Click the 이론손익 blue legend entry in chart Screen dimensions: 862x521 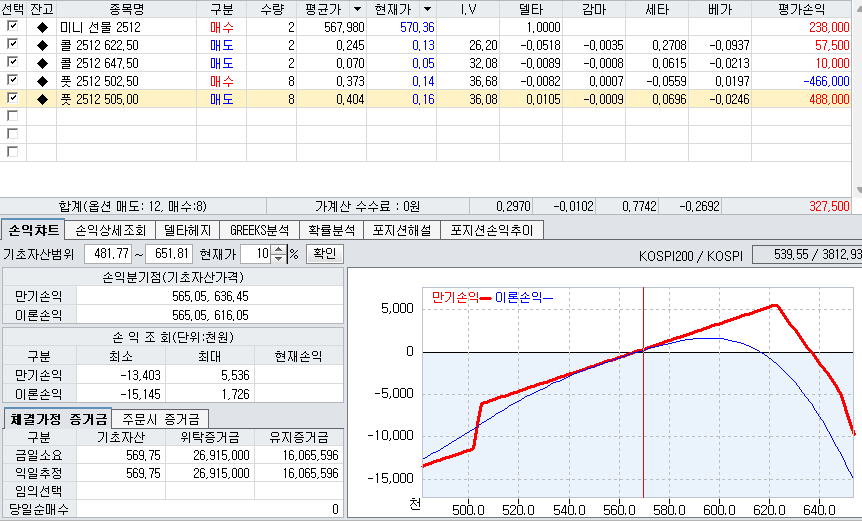click(523, 298)
